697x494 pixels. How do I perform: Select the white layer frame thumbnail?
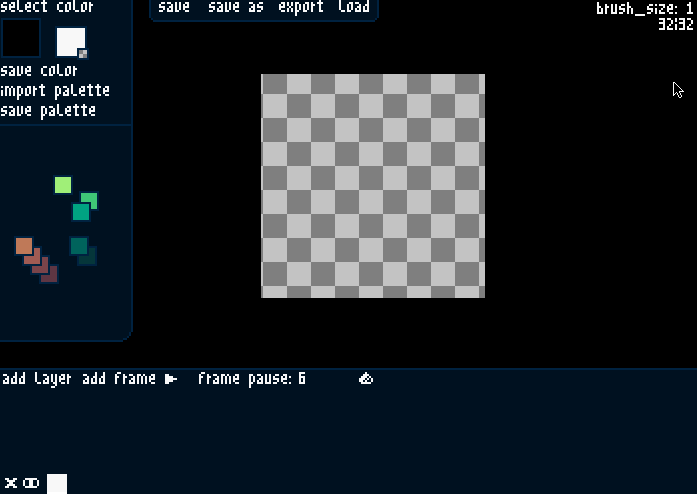57,484
